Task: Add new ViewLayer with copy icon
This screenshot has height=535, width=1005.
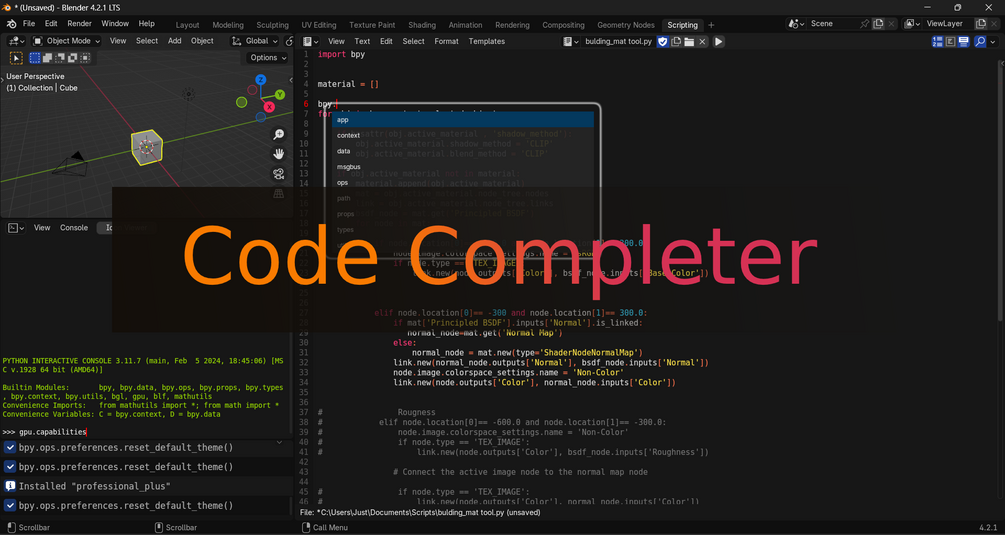Action: coord(981,24)
